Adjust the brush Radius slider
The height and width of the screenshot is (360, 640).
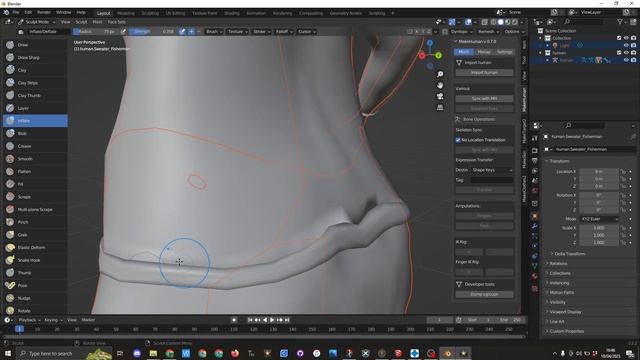pos(96,31)
